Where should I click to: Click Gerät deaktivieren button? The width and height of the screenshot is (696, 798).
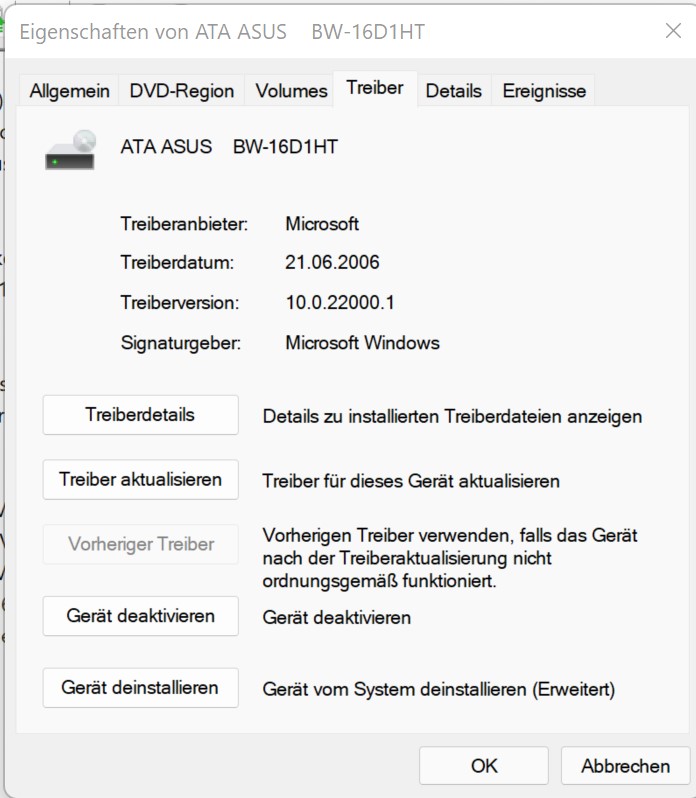[140, 616]
